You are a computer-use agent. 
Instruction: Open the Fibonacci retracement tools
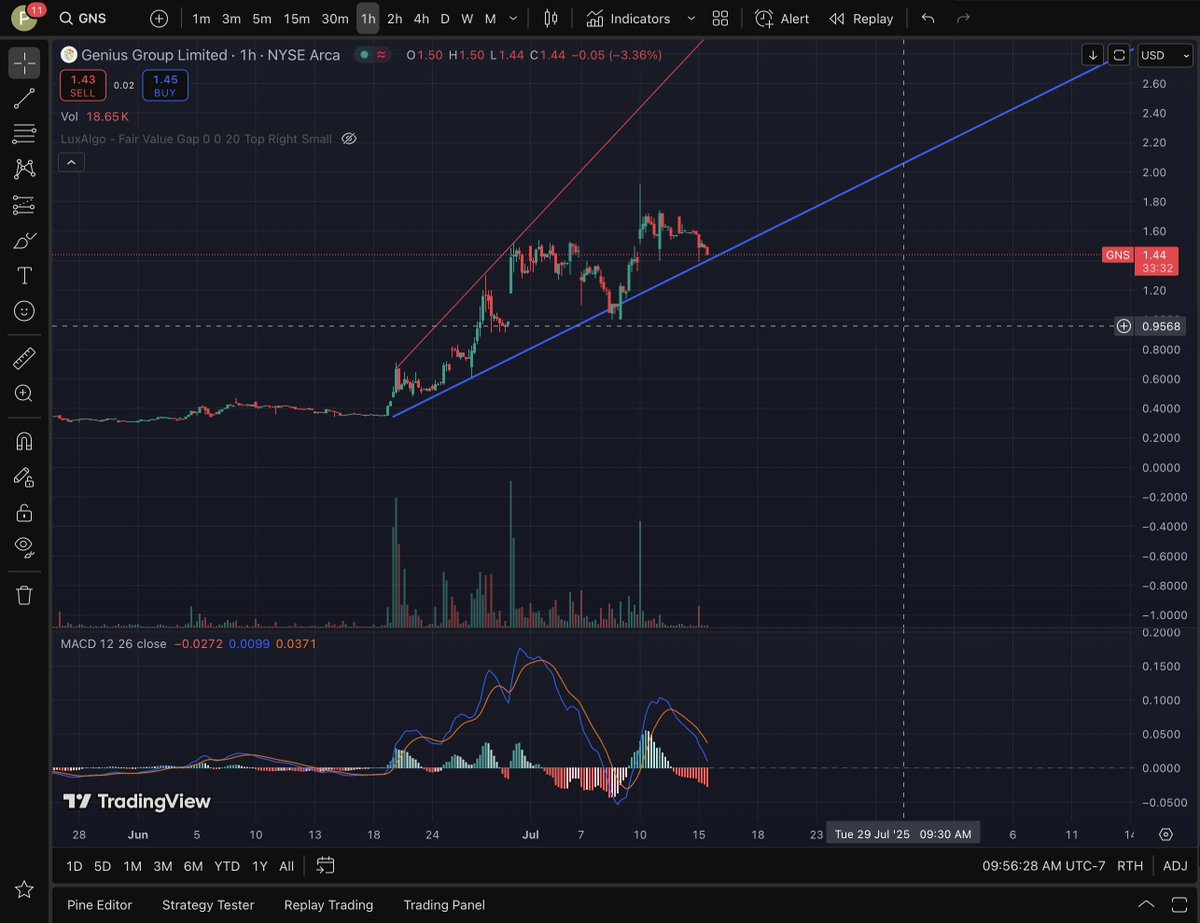[24, 134]
